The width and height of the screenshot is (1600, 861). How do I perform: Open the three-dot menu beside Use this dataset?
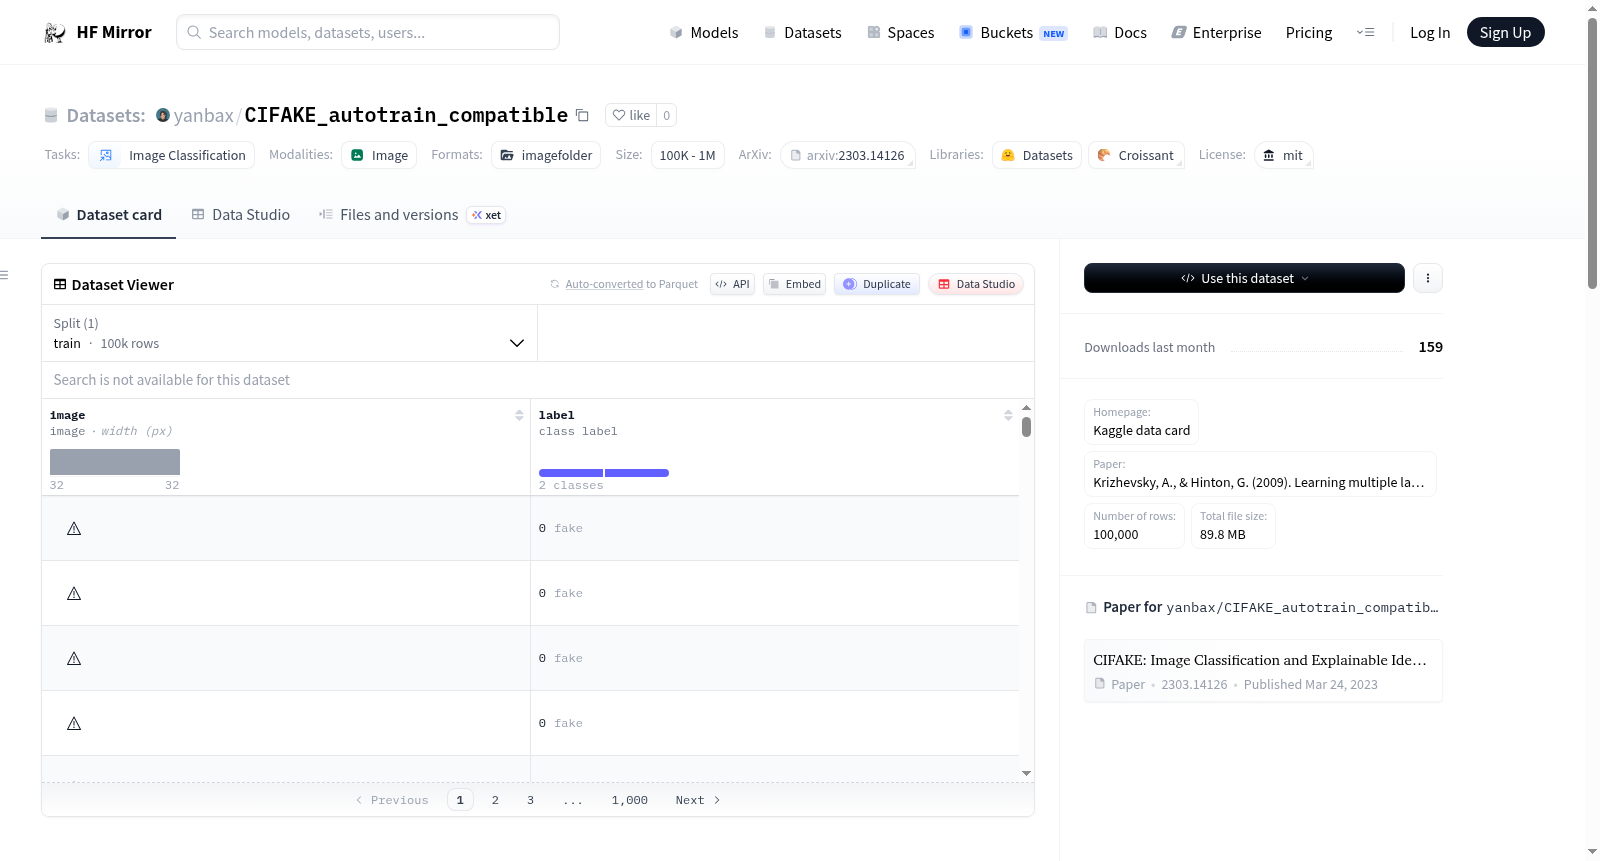tap(1428, 278)
